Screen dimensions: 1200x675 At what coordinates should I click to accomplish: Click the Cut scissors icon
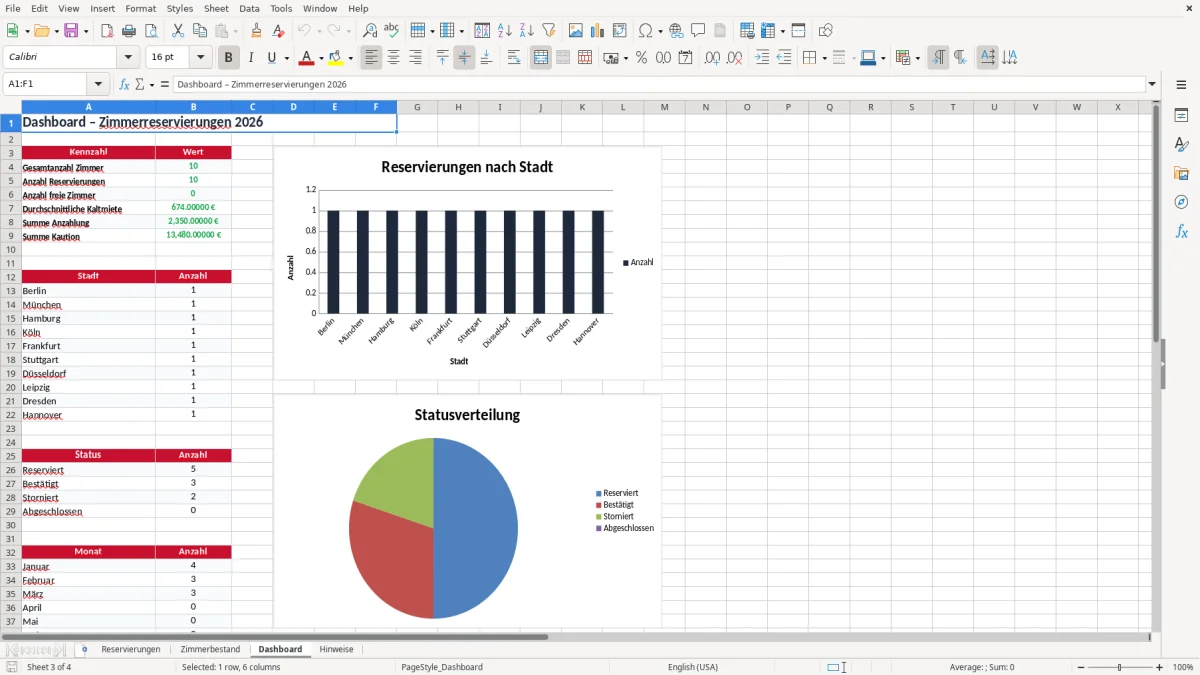coord(178,31)
